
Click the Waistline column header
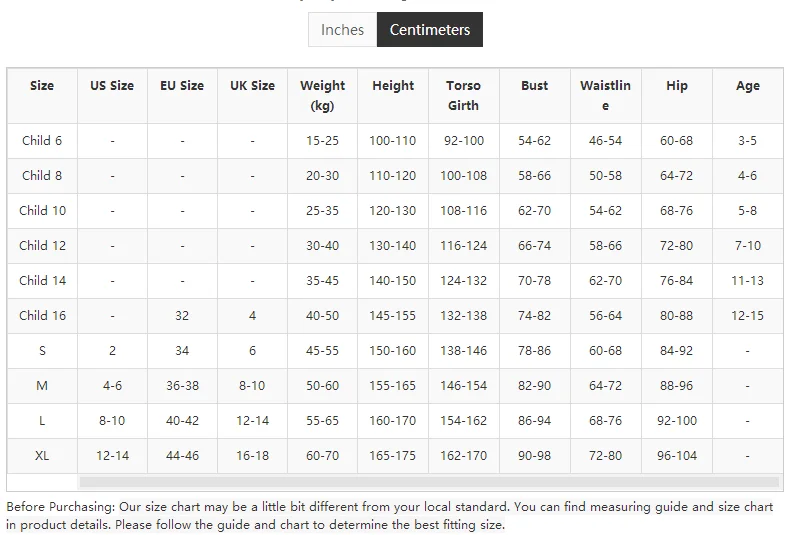click(605, 95)
